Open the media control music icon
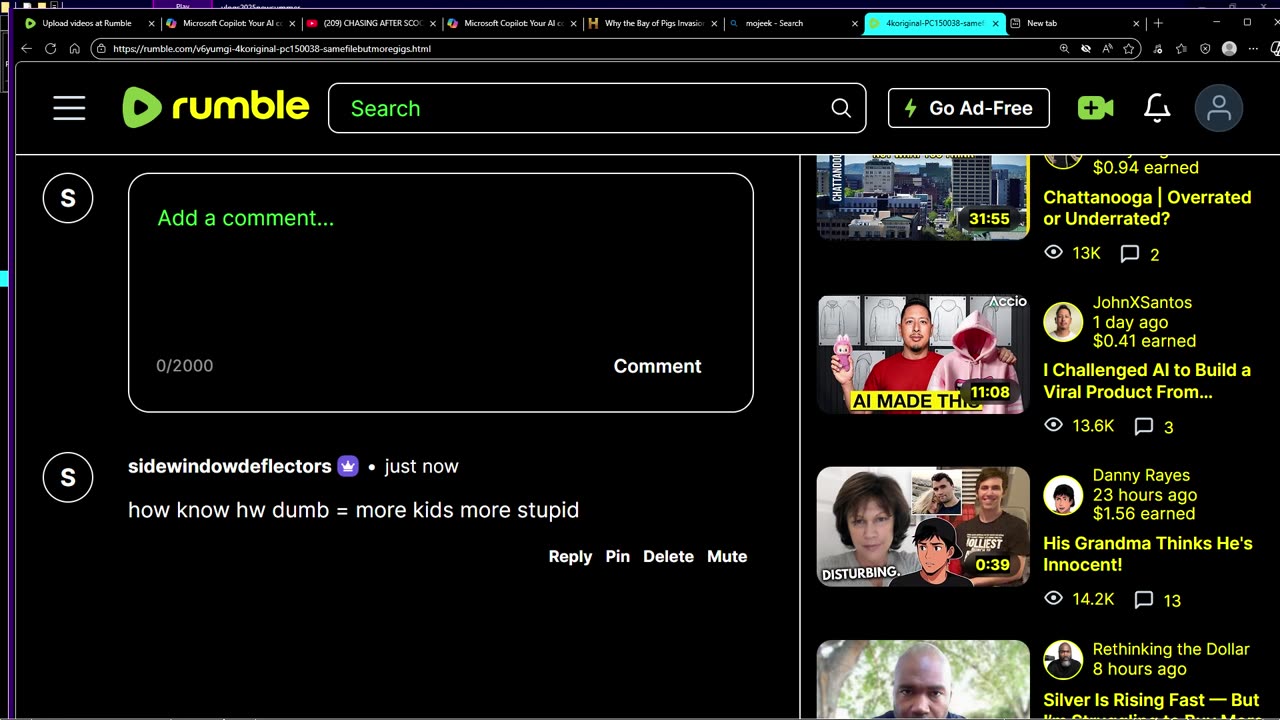 (1158, 48)
